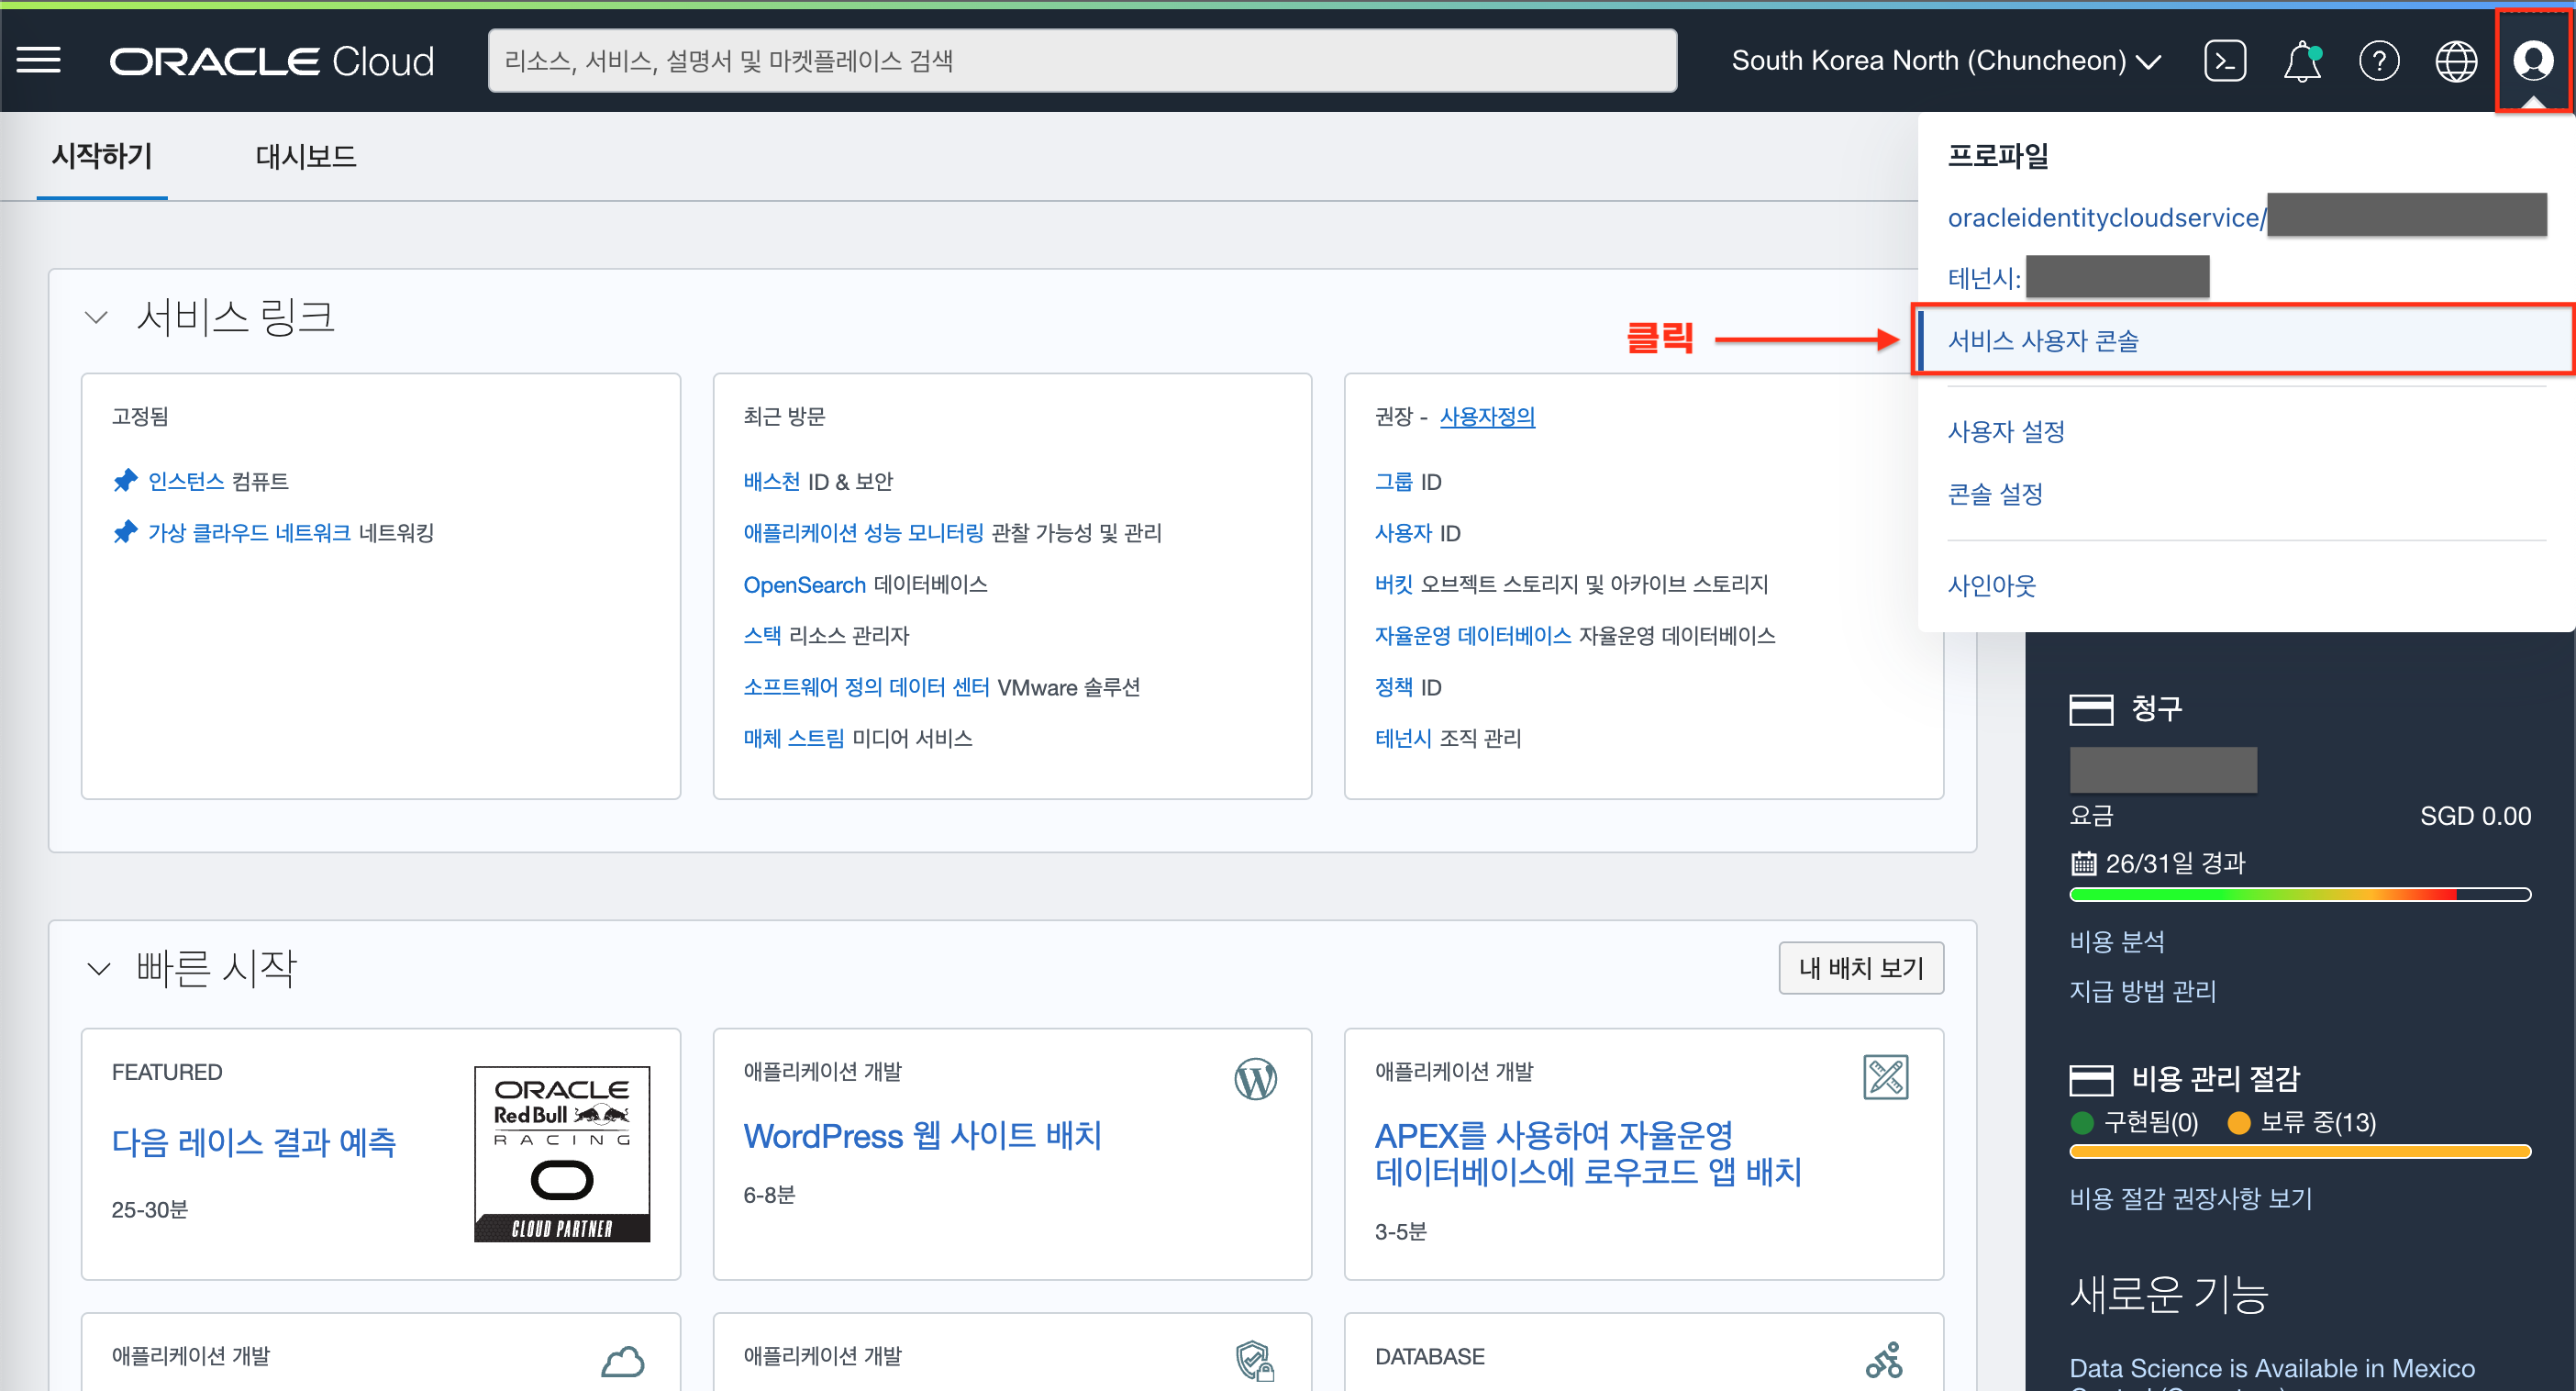Open the hamburger navigation menu
The width and height of the screenshot is (2576, 1391).
click(38, 61)
